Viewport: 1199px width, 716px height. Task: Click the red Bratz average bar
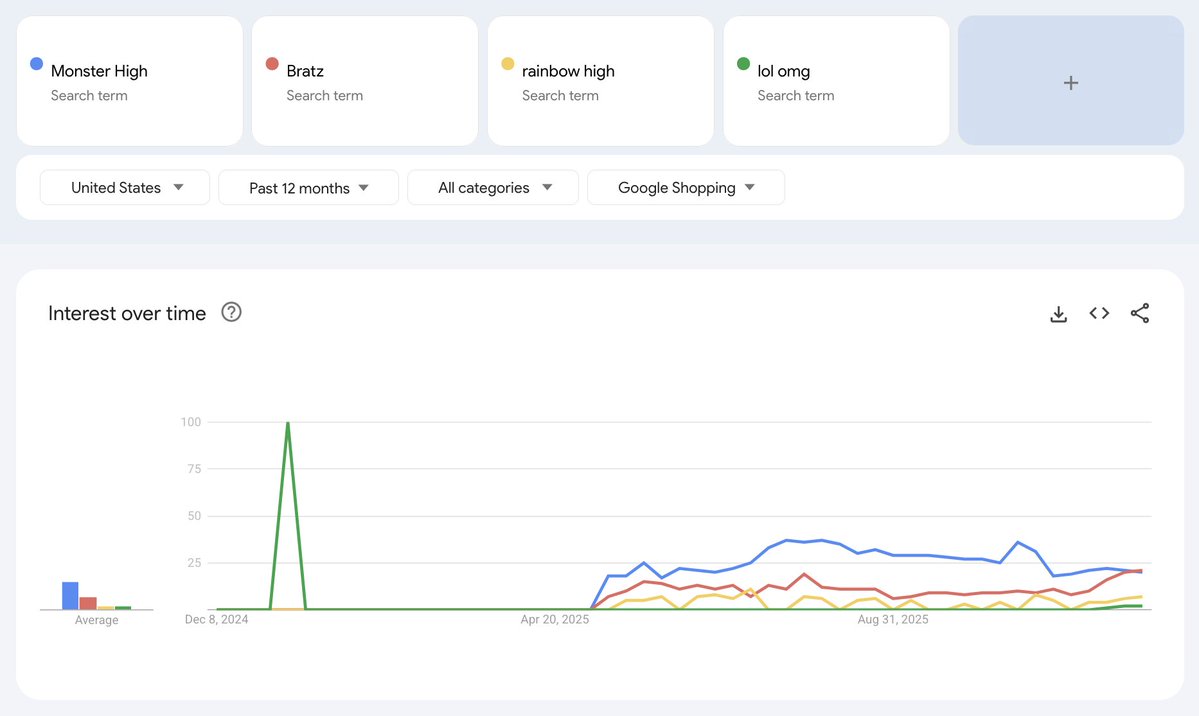pyautogui.click(x=88, y=604)
